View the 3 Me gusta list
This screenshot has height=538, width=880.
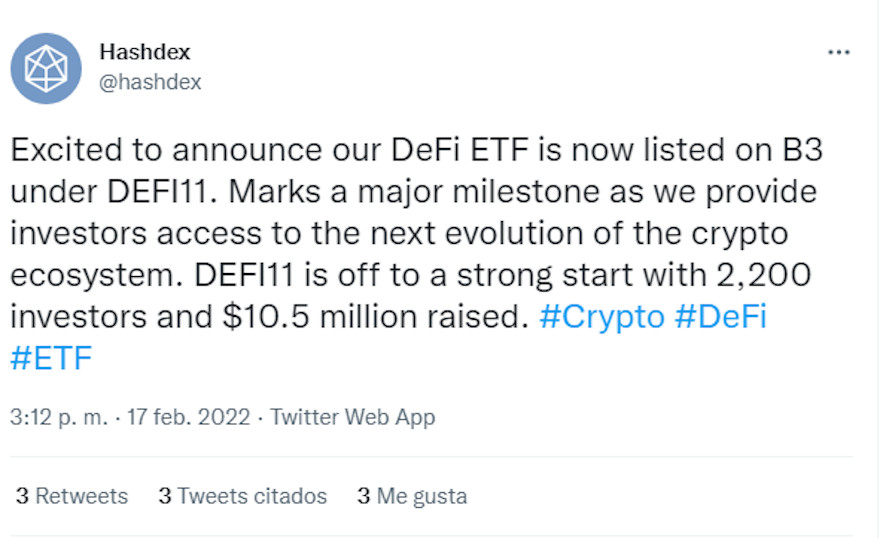click(412, 496)
